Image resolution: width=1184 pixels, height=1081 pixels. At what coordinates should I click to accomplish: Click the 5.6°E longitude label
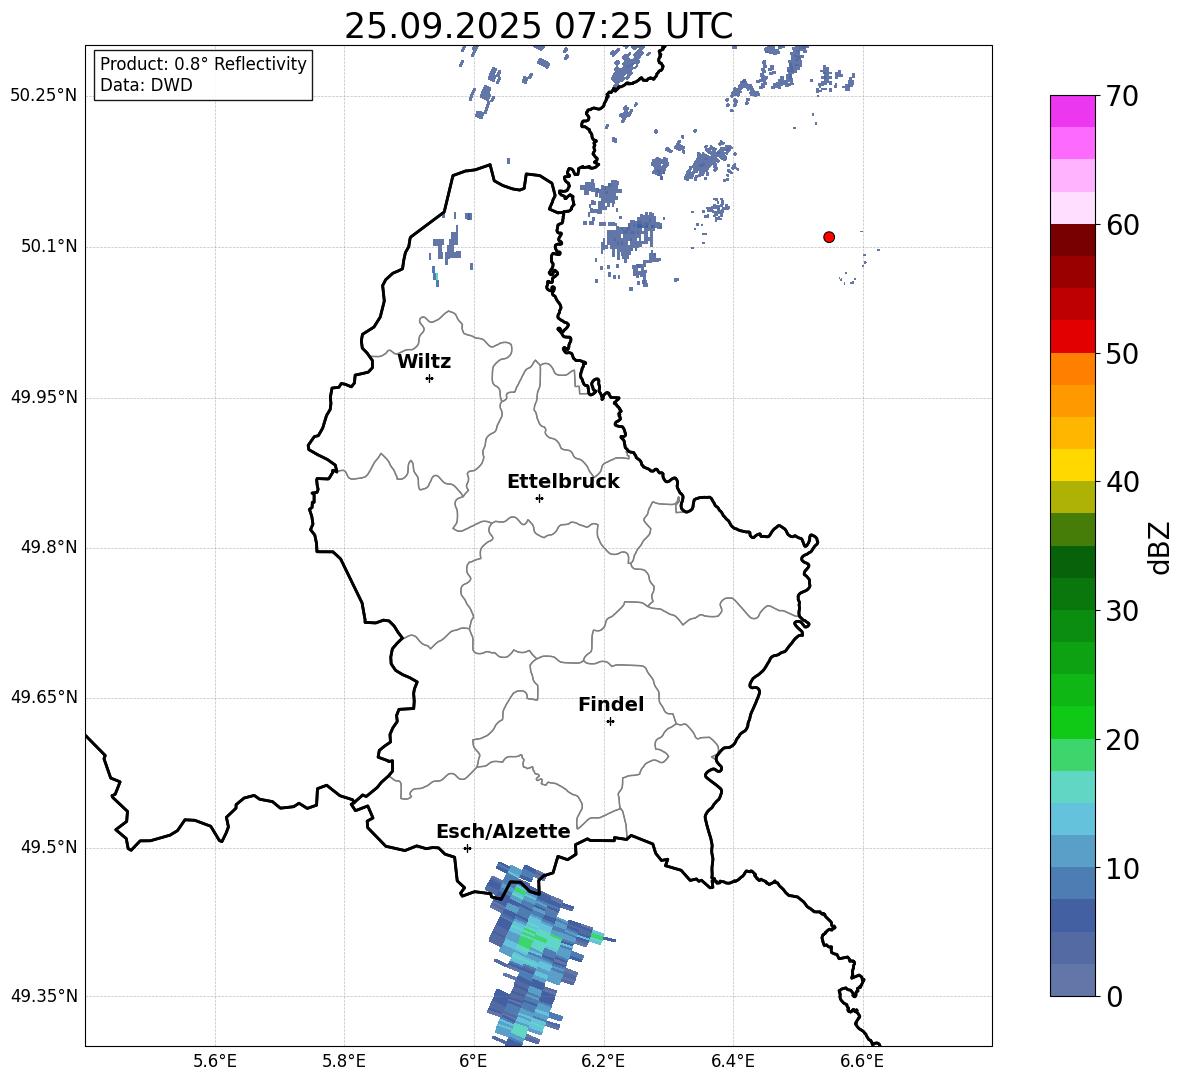(215, 1062)
